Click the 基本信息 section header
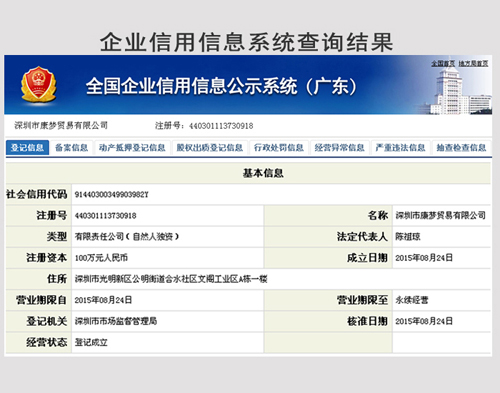500x393 pixels. tap(263, 173)
